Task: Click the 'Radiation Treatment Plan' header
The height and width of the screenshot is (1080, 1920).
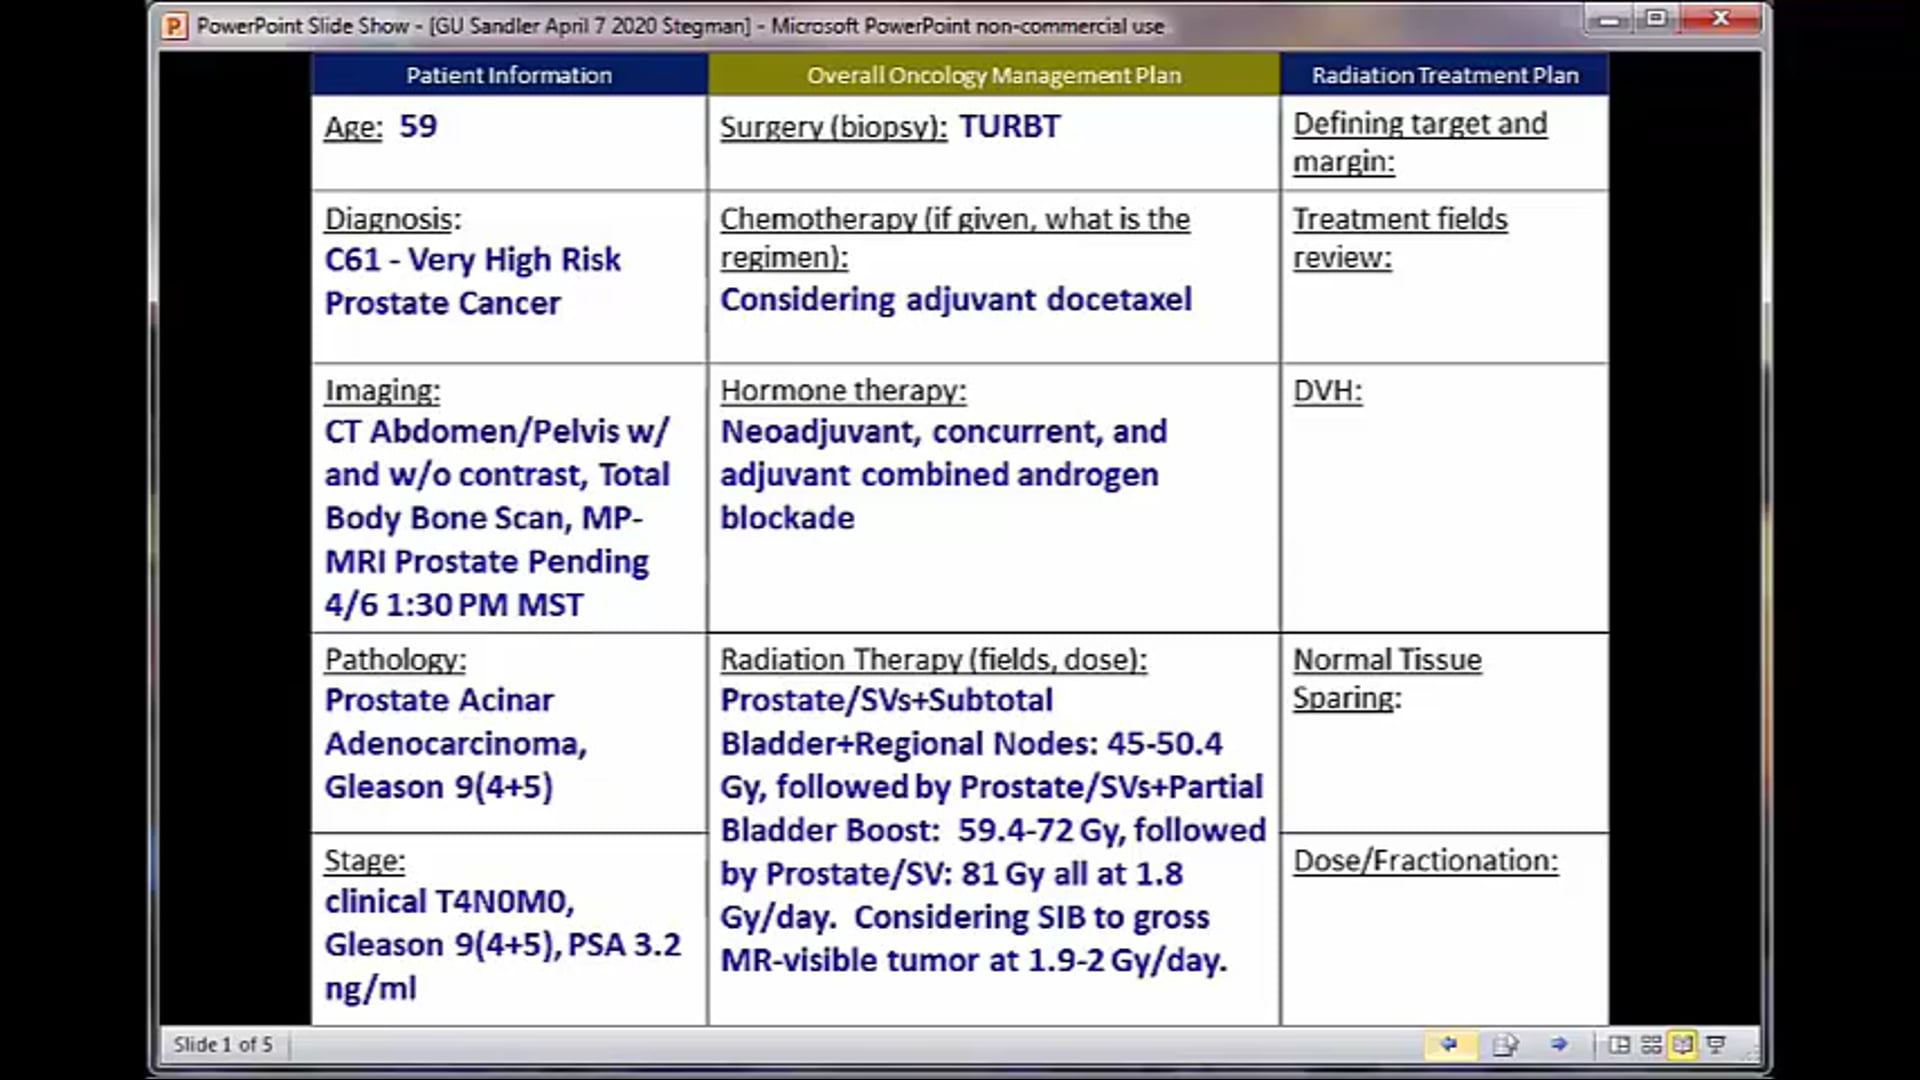Action: point(1444,74)
